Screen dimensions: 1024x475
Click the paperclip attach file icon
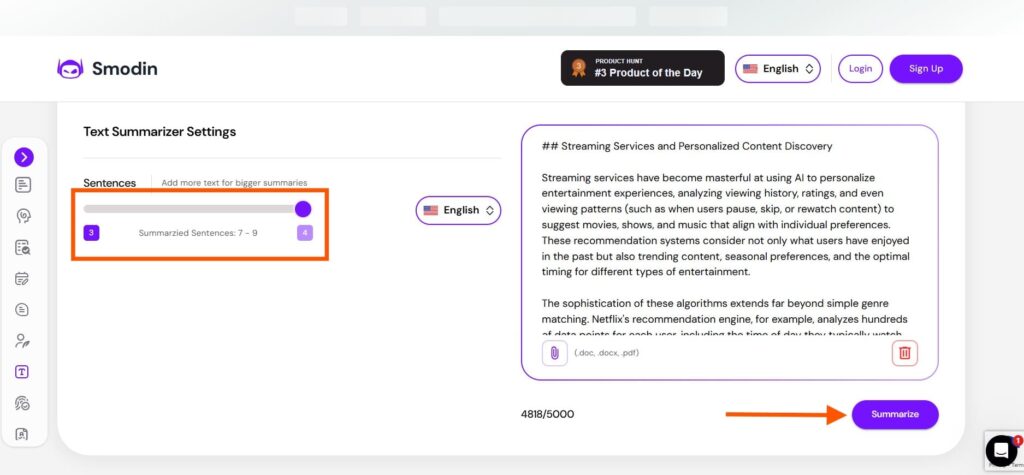pos(554,353)
